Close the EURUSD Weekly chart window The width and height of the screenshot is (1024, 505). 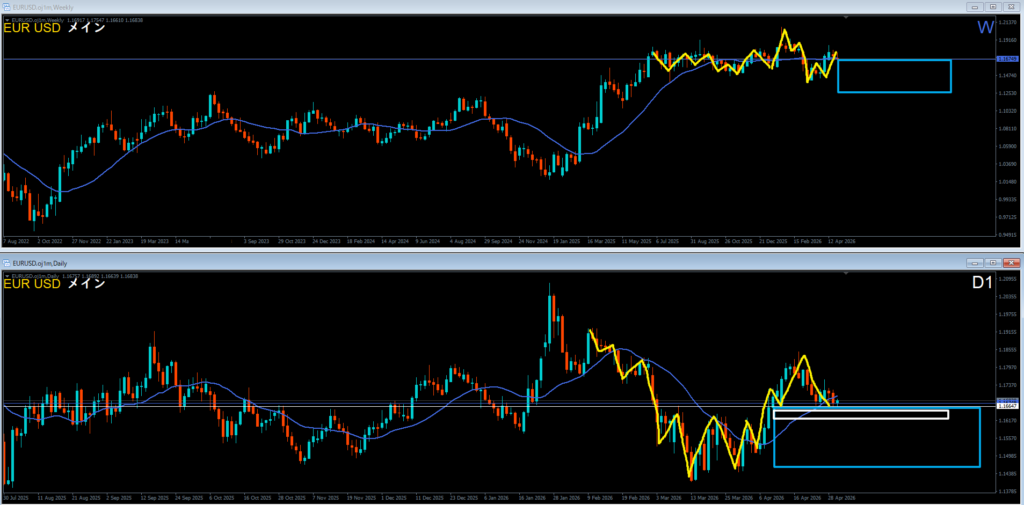1011,7
